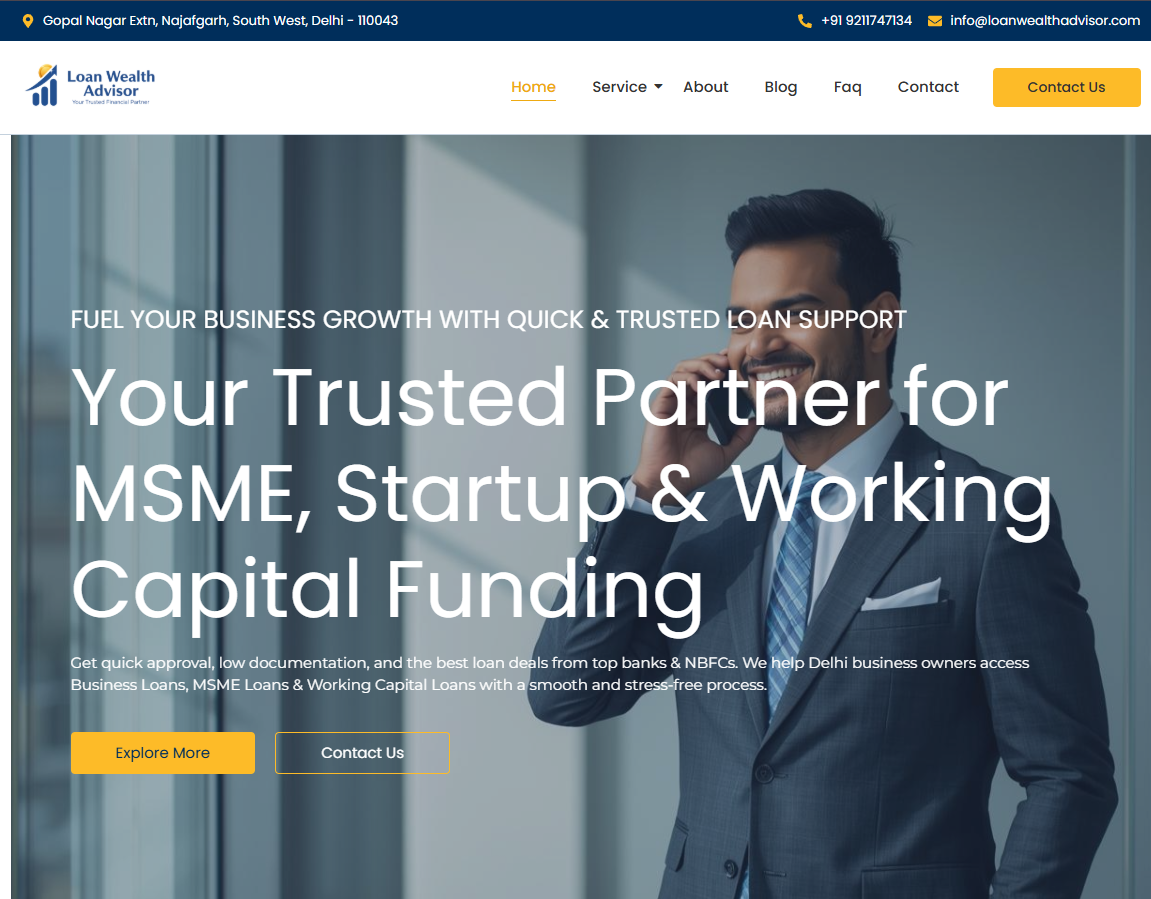Click the +91 9211747134 phone number

coord(866,21)
